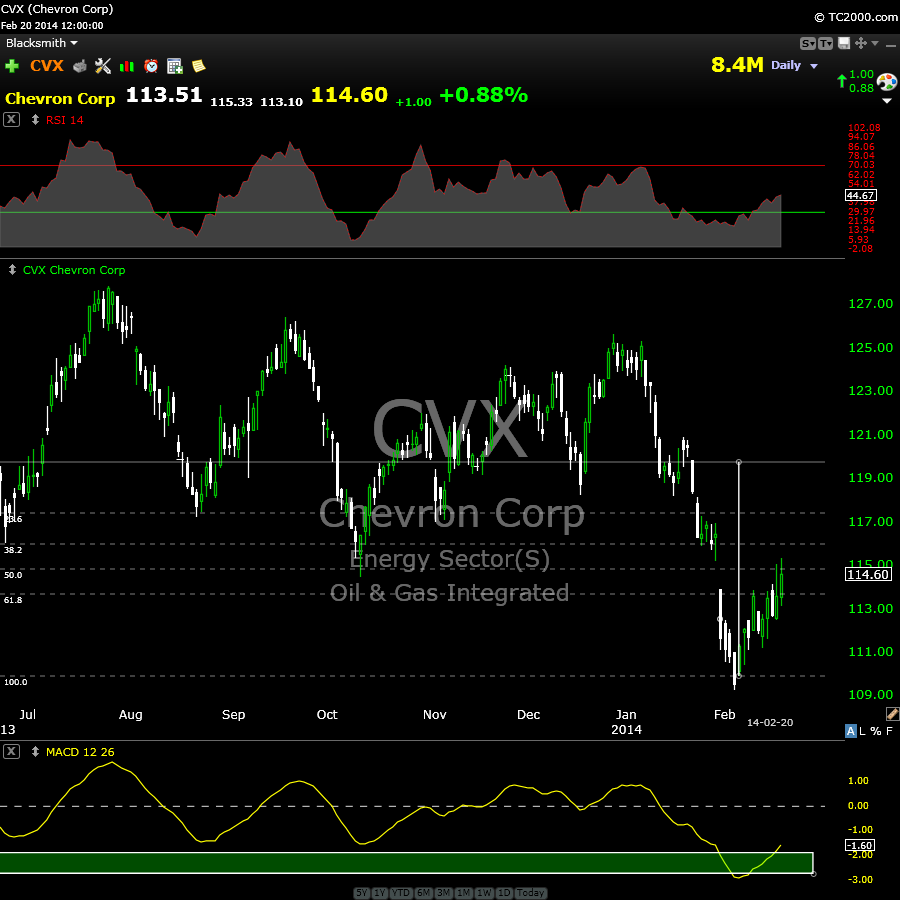The width and height of the screenshot is (900, 900).
Task: Select the 1D time range
Action: (503, 893)
